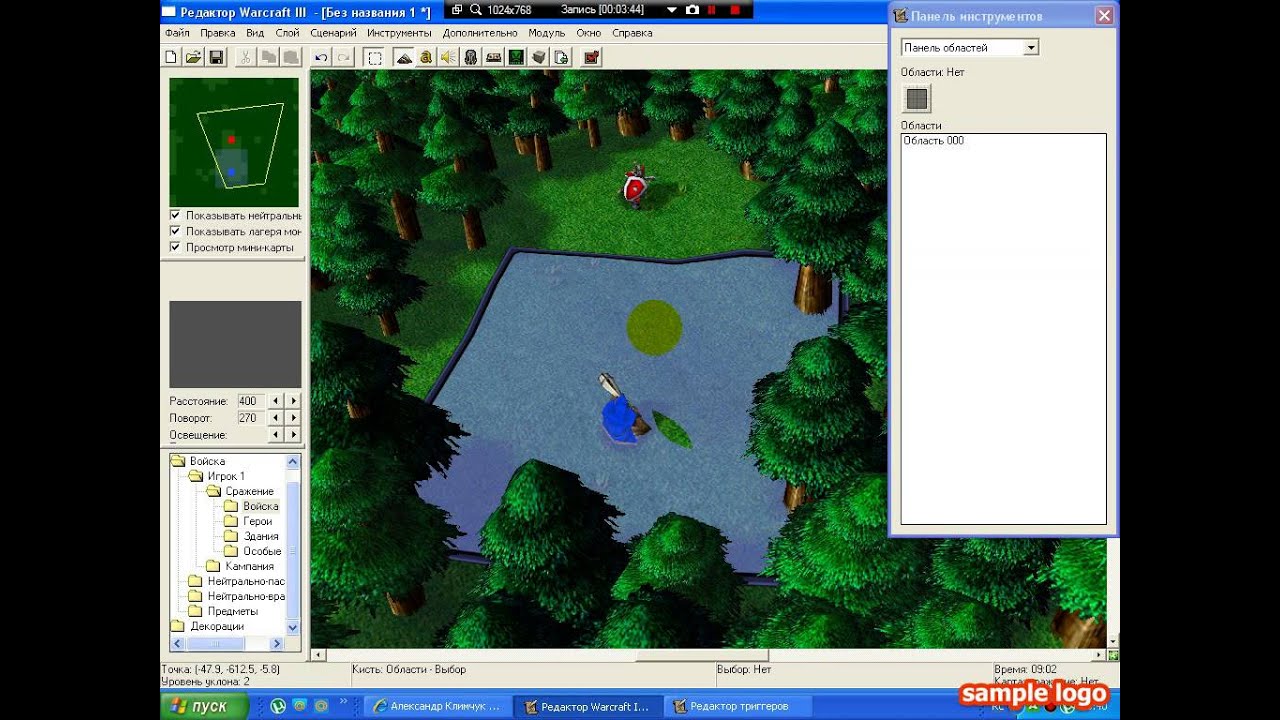This screenshot has height=720, width=1280.
Task: Open the Сценарий menu
Action: tap(333, 33)
